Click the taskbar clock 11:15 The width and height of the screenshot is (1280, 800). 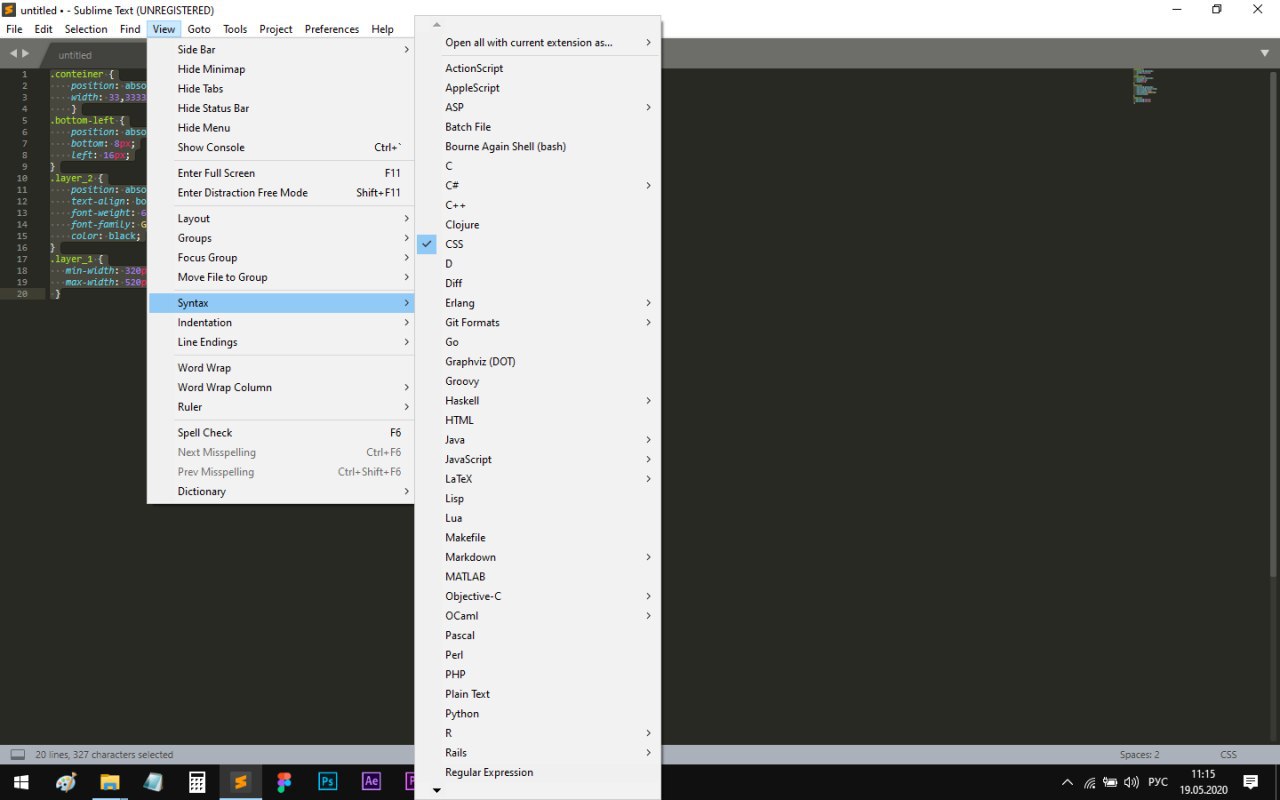pyautogui.click(x=1203, y=774)
